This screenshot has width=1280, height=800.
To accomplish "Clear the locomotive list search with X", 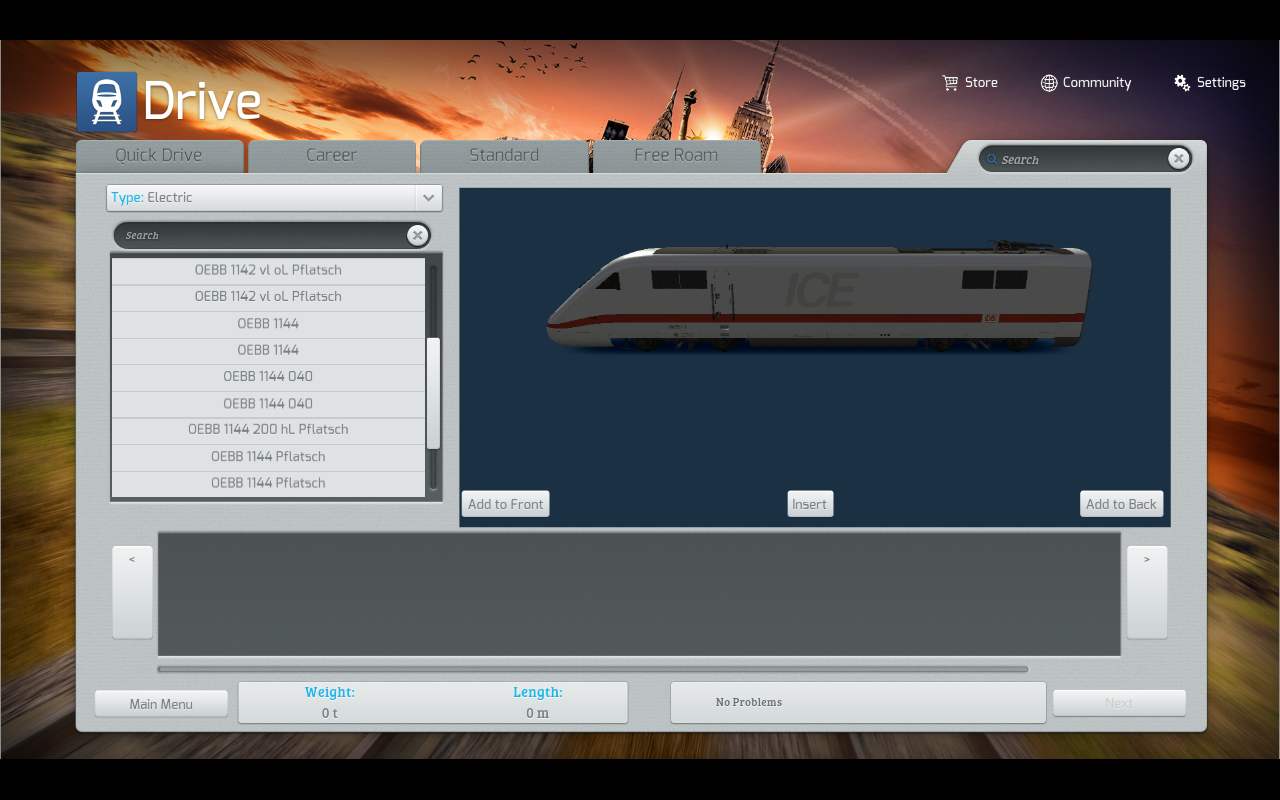I will [417, 235].
